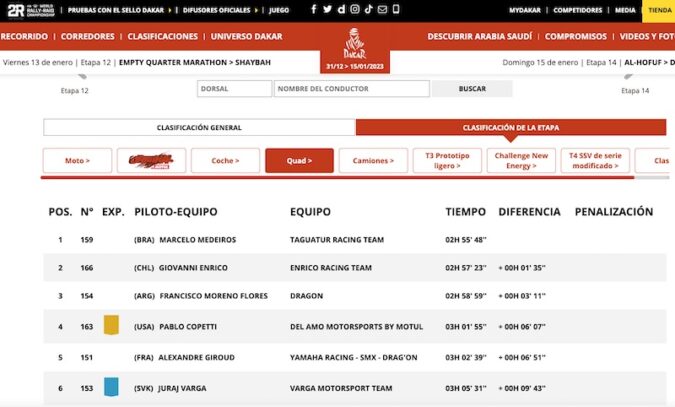Viewport: 675px width, 407px height.
Task: Click the Buscar button
Action: tap(472, 89)
